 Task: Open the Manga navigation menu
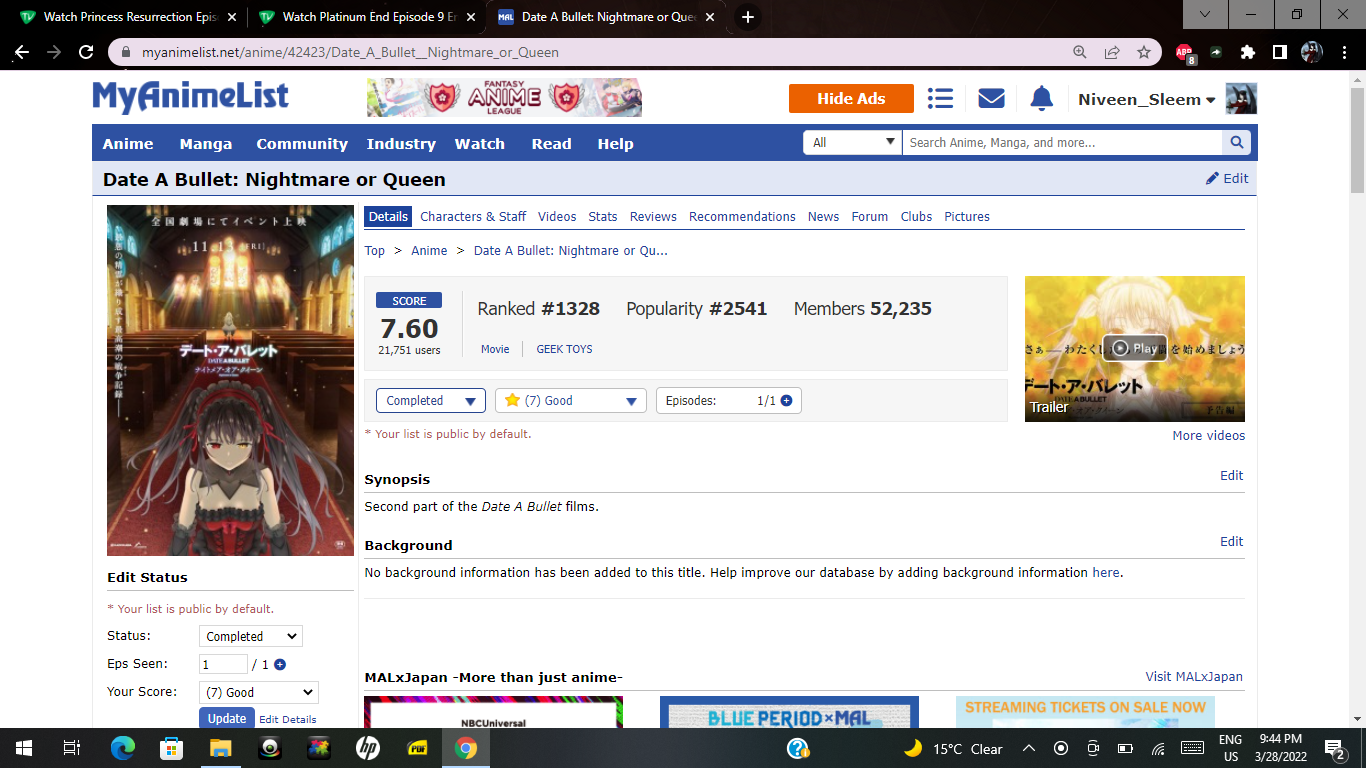click(206, 143)
